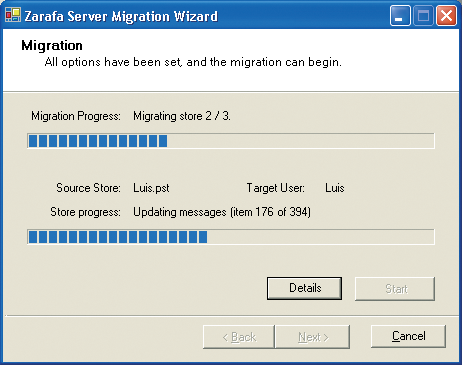Click the Target User value Luis
462x365 pixels.
point(335,188)
